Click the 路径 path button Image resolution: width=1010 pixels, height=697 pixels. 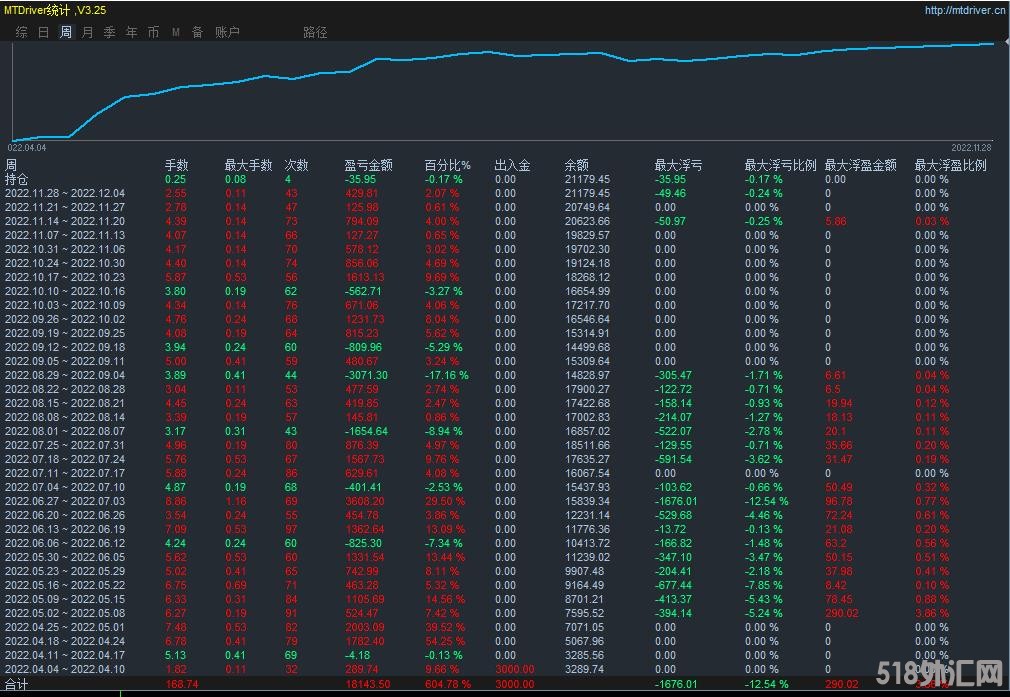pos(315,32)
